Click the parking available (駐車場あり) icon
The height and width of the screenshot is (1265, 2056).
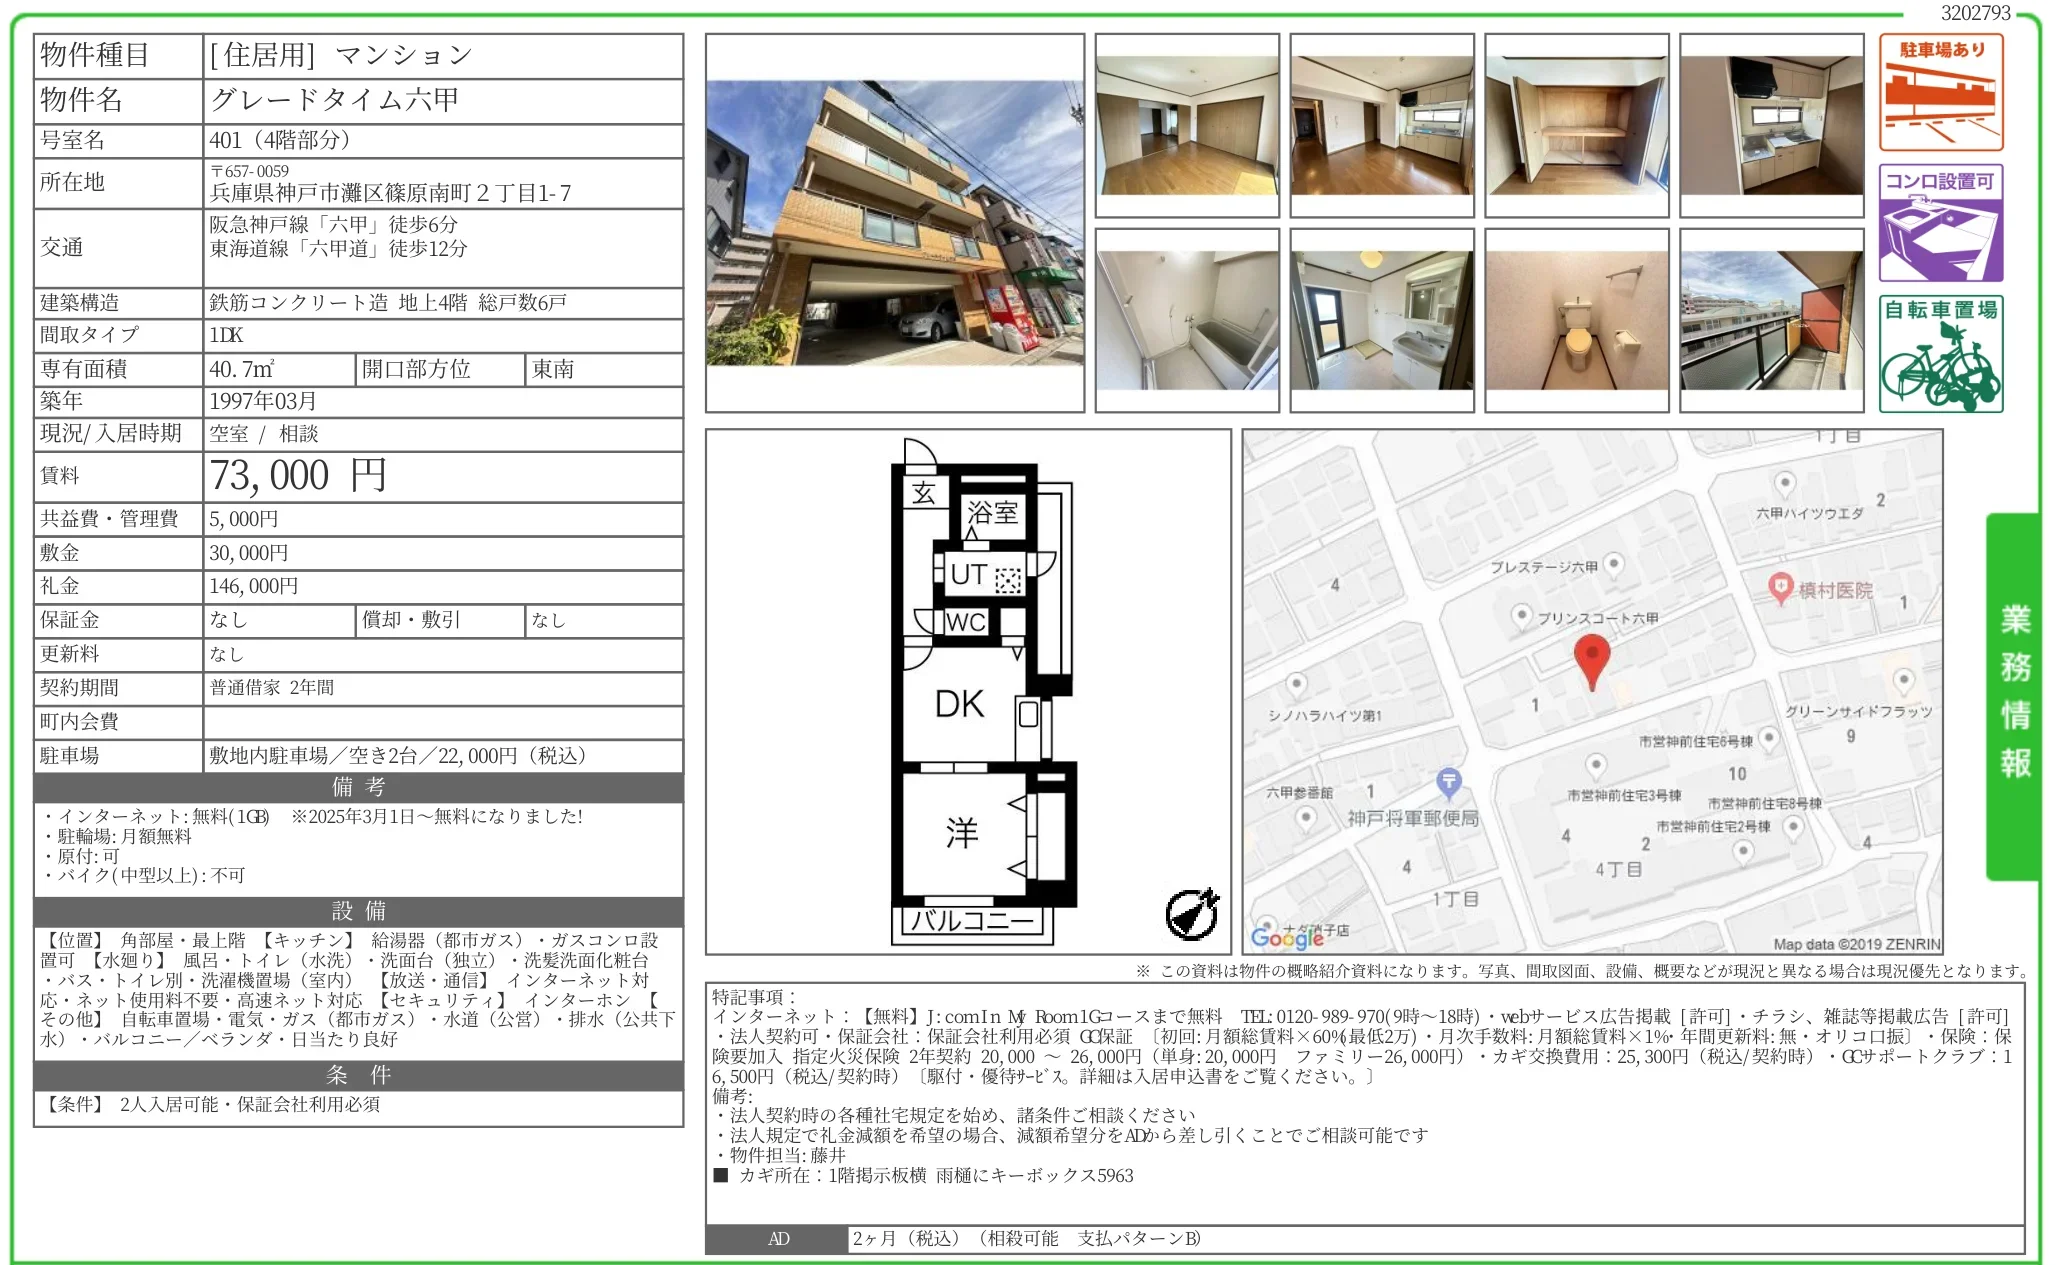[1939, 92]
